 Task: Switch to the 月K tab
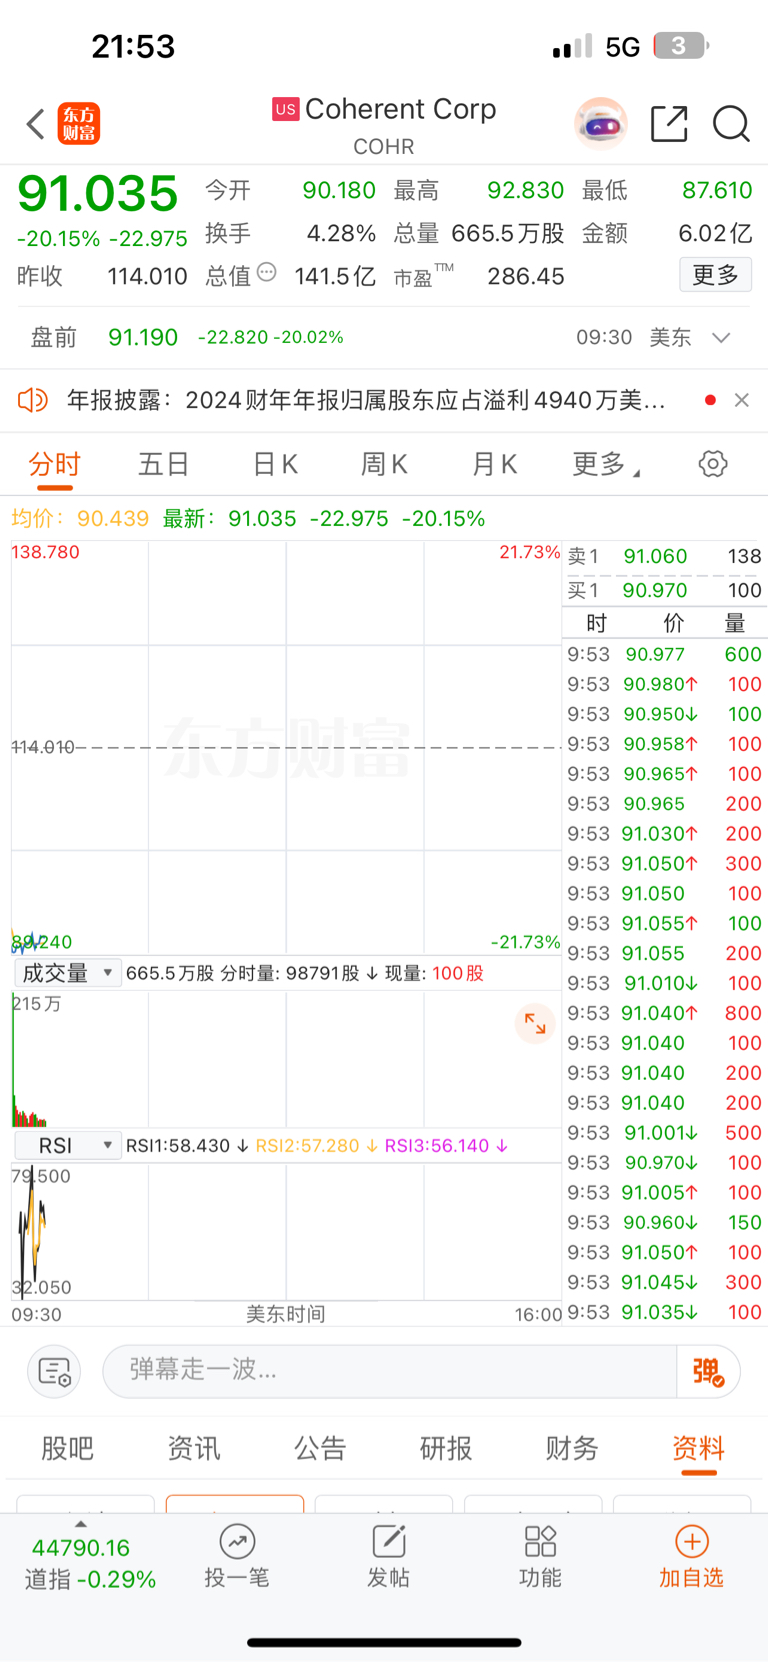click(x=494, y=465)
